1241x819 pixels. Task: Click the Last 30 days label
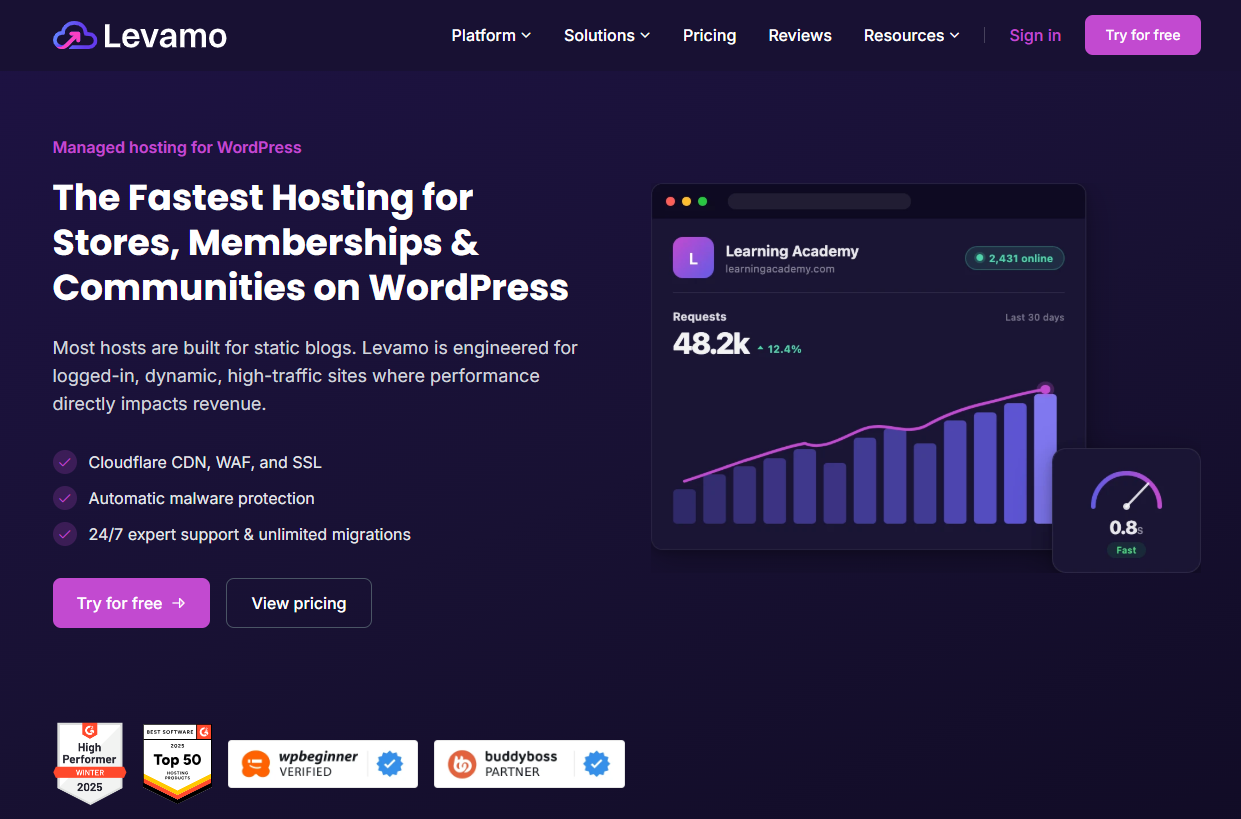click(x=1035, y=318)
